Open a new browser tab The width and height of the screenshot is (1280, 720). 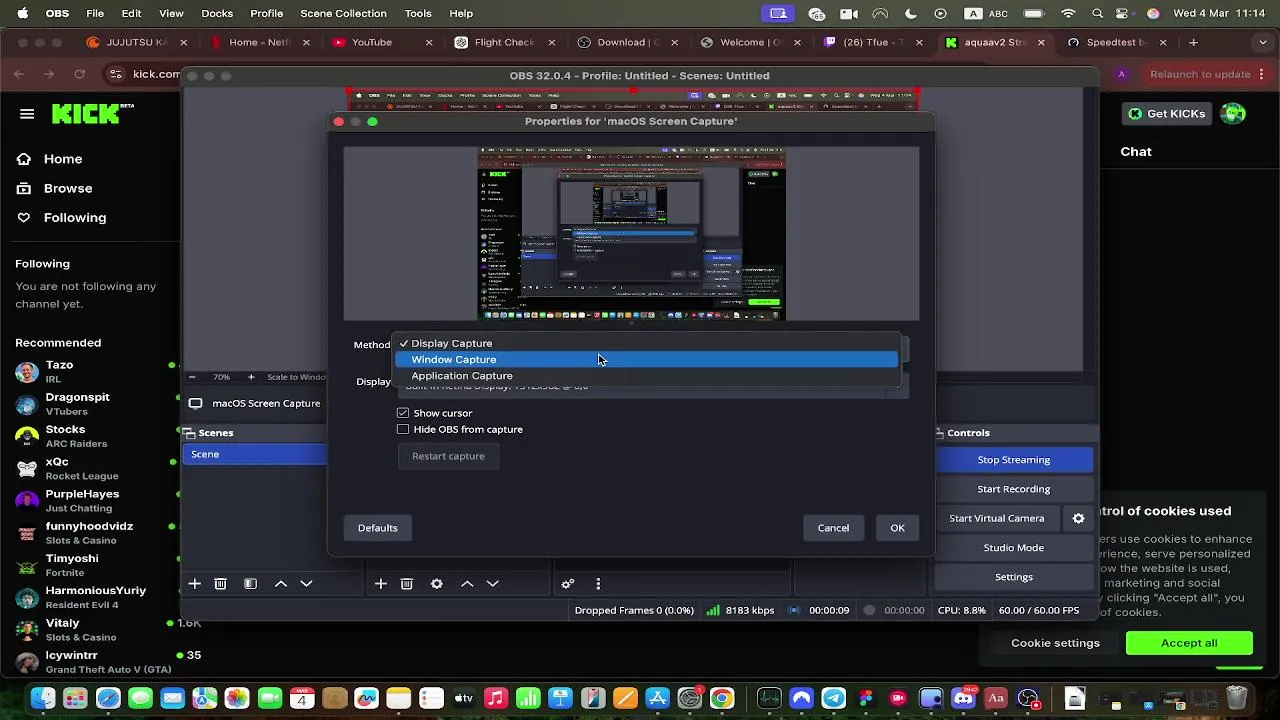pyautogui.click(x=1193, y=42)
